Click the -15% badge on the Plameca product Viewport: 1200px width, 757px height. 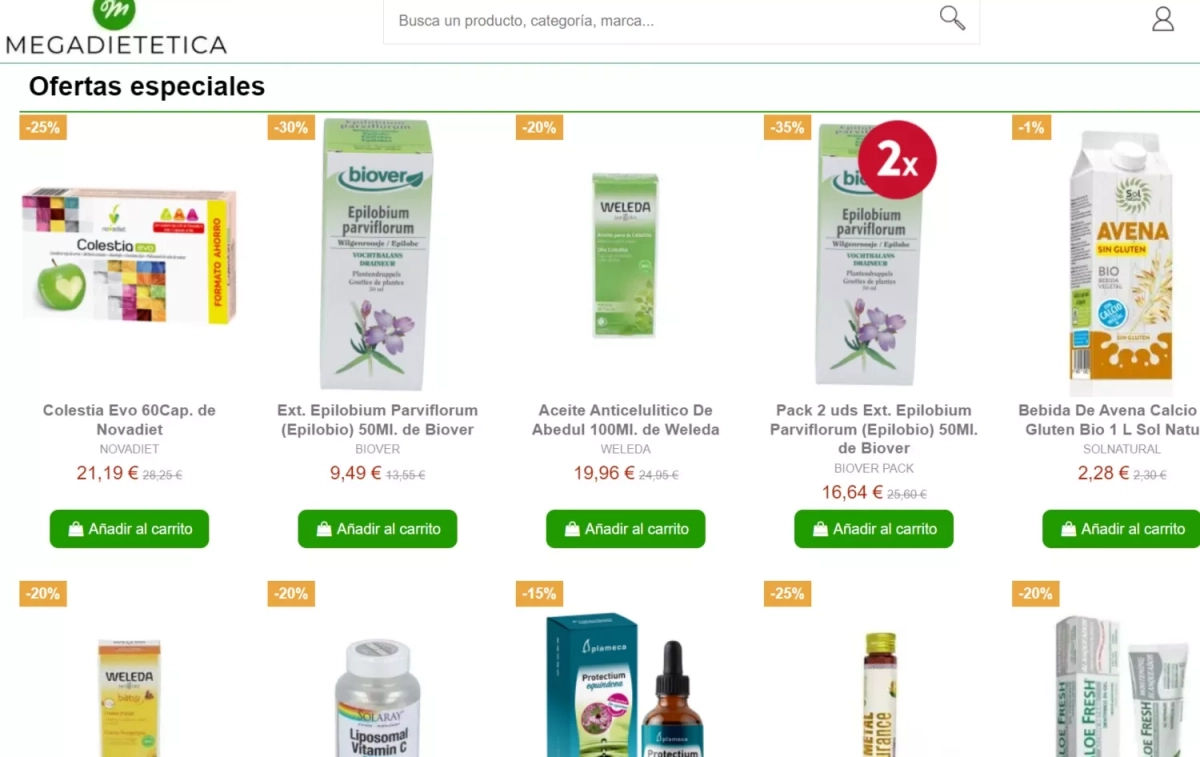pyautogui.click(x=539, y=593)
